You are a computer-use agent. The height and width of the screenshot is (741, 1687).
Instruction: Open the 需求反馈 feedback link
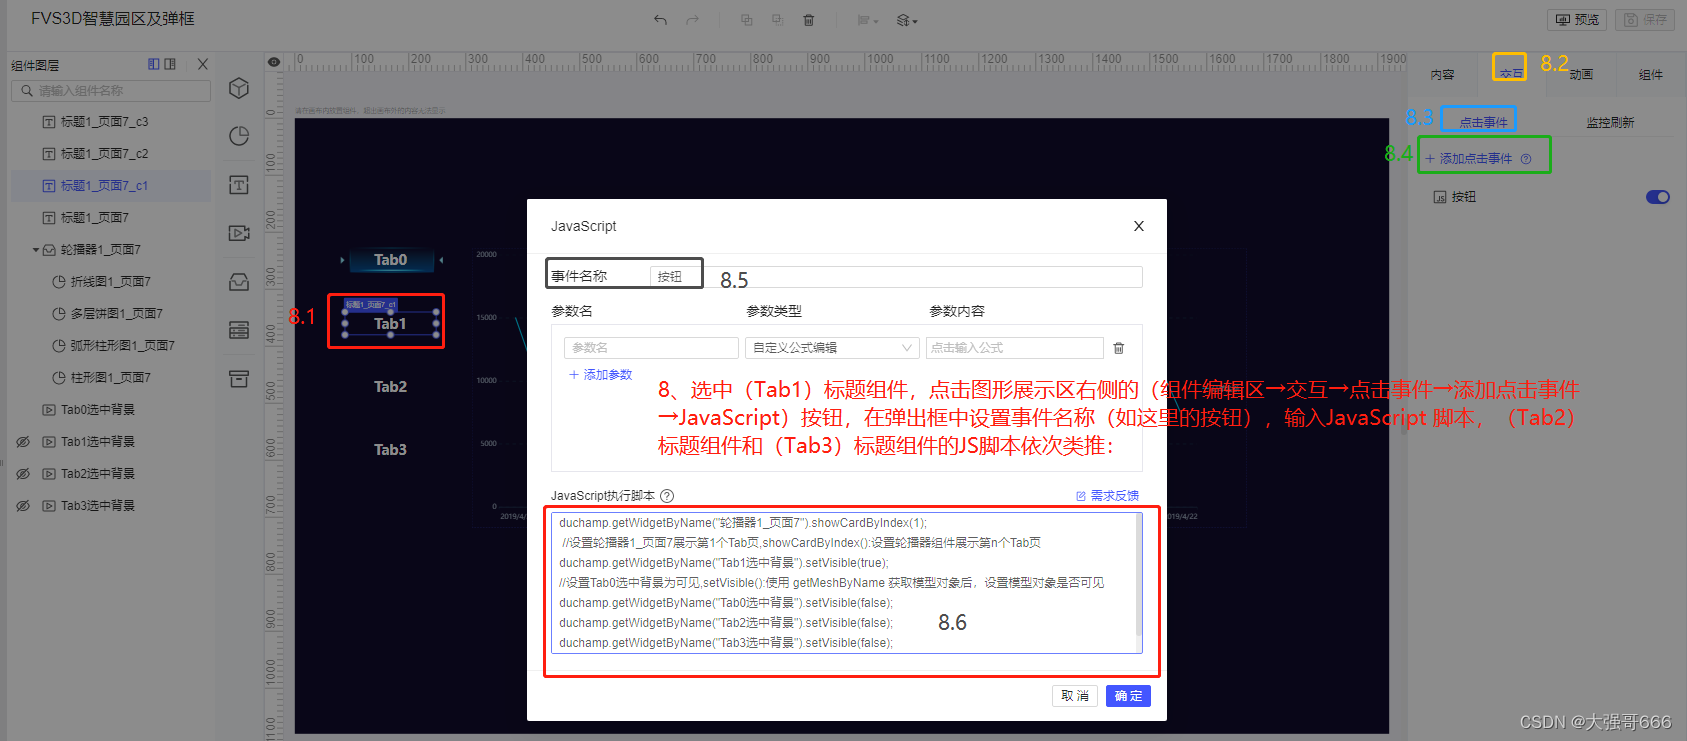1107,496
